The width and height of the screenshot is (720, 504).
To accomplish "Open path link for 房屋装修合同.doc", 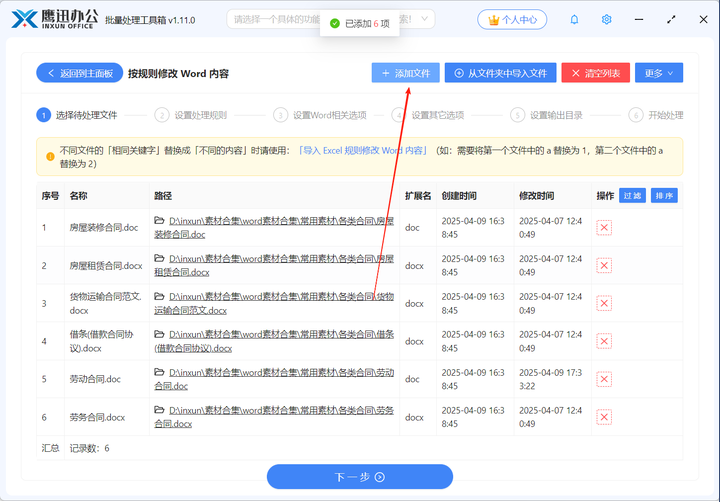I will pos(274,228).
